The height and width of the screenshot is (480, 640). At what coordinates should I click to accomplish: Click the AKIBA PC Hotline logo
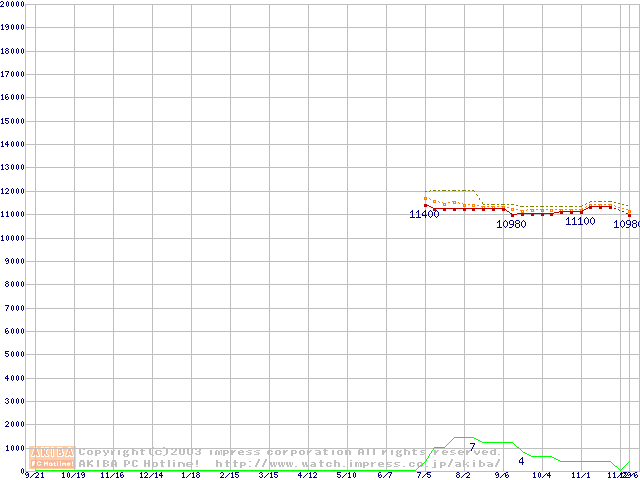click(53, 457)
